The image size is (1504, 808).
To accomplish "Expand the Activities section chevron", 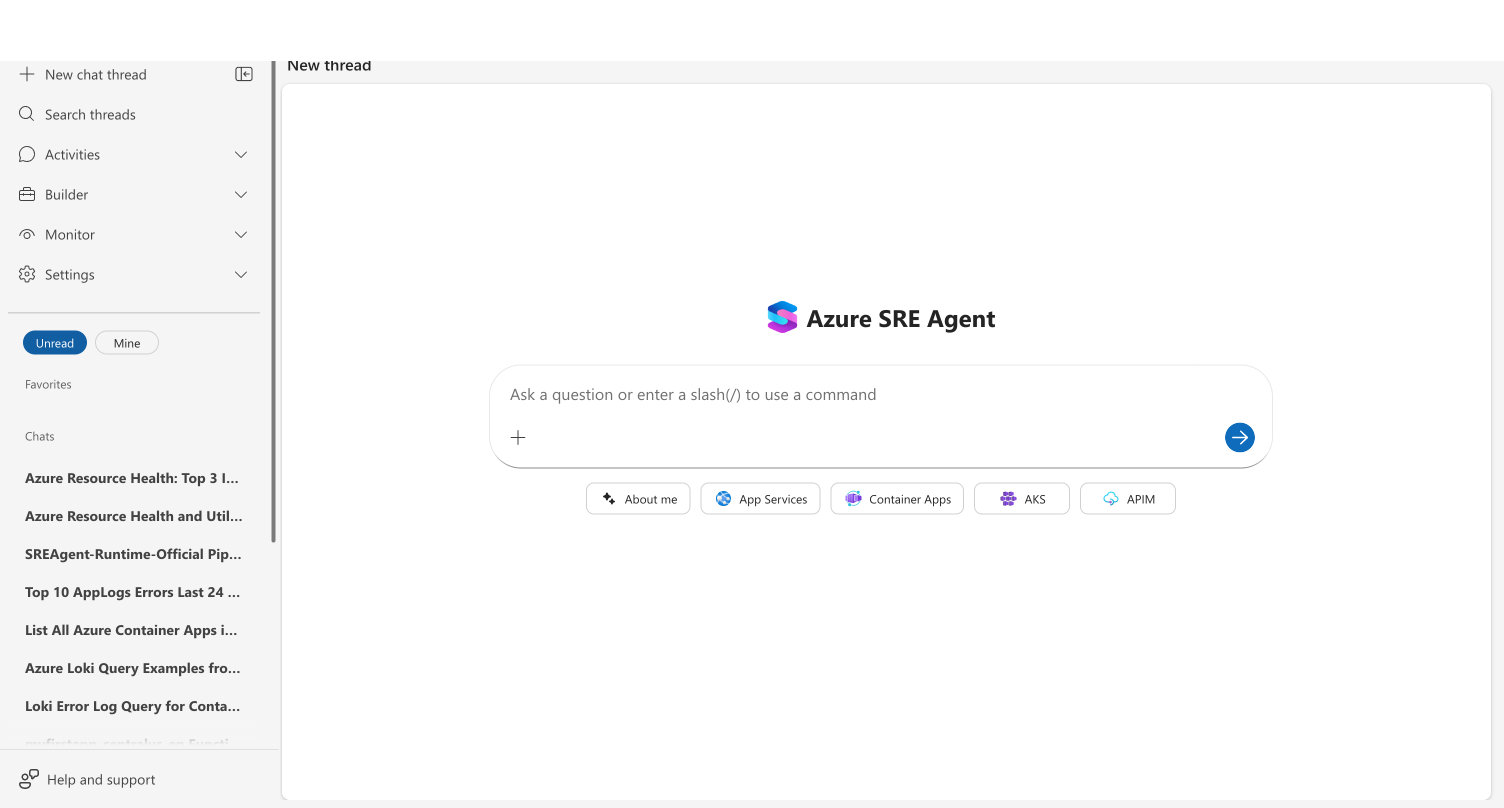I will 241,154.
